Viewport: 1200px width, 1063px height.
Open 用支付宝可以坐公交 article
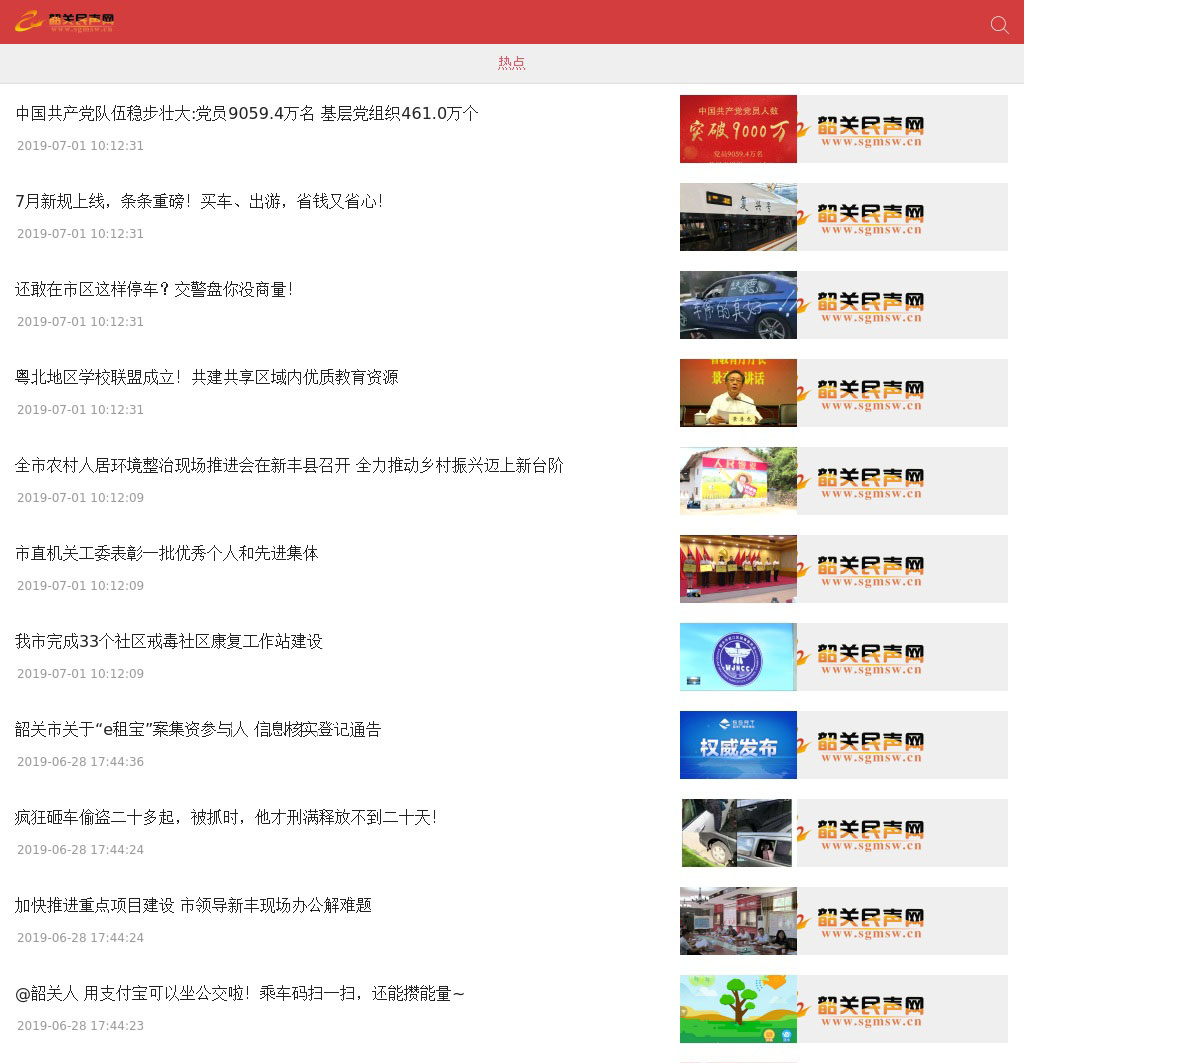pos(240,994)
